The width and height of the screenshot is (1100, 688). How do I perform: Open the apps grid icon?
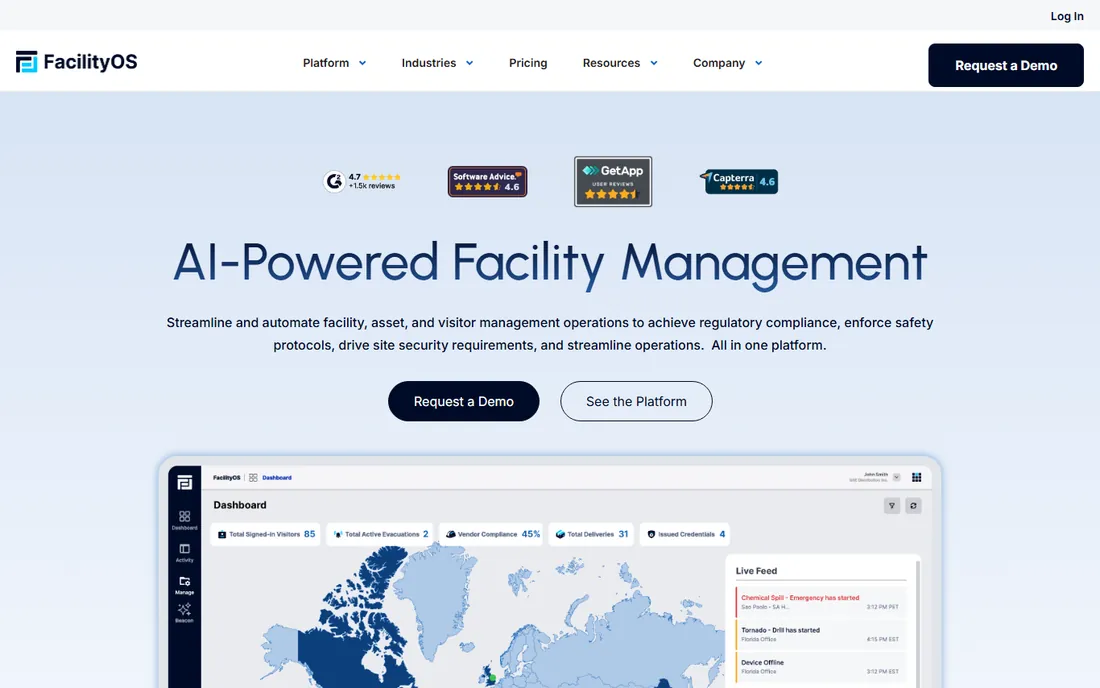point(916,478)
